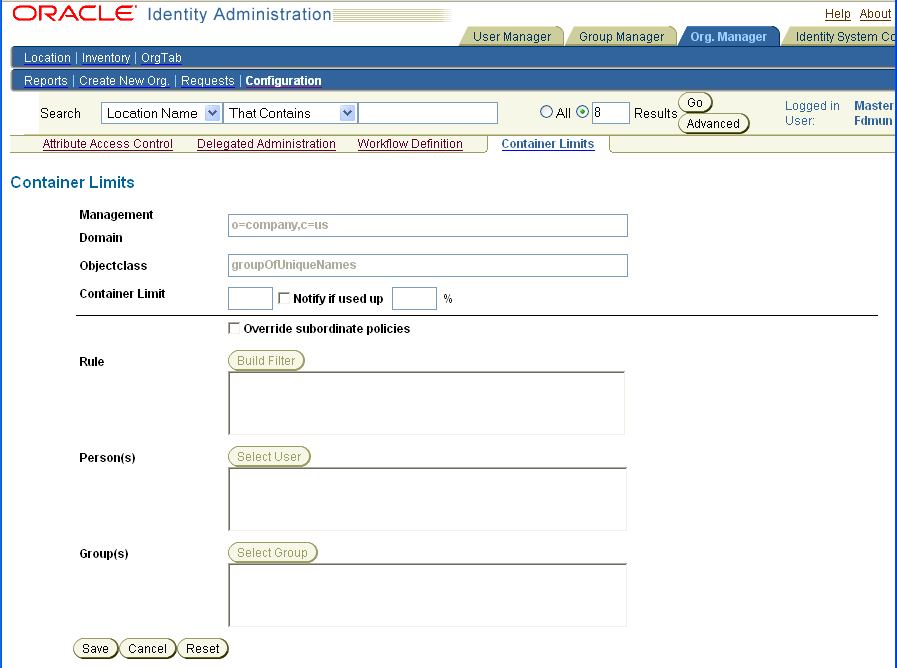Switch to Group Manager tab
The width and height of the screenshot is (897, 668).
point(621,37)
